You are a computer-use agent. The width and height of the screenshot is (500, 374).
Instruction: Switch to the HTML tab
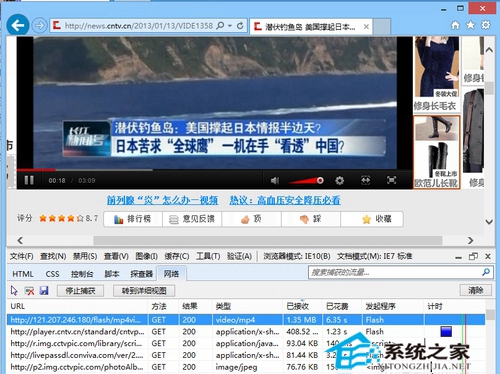pyautogui.click(x=23, y=274)
